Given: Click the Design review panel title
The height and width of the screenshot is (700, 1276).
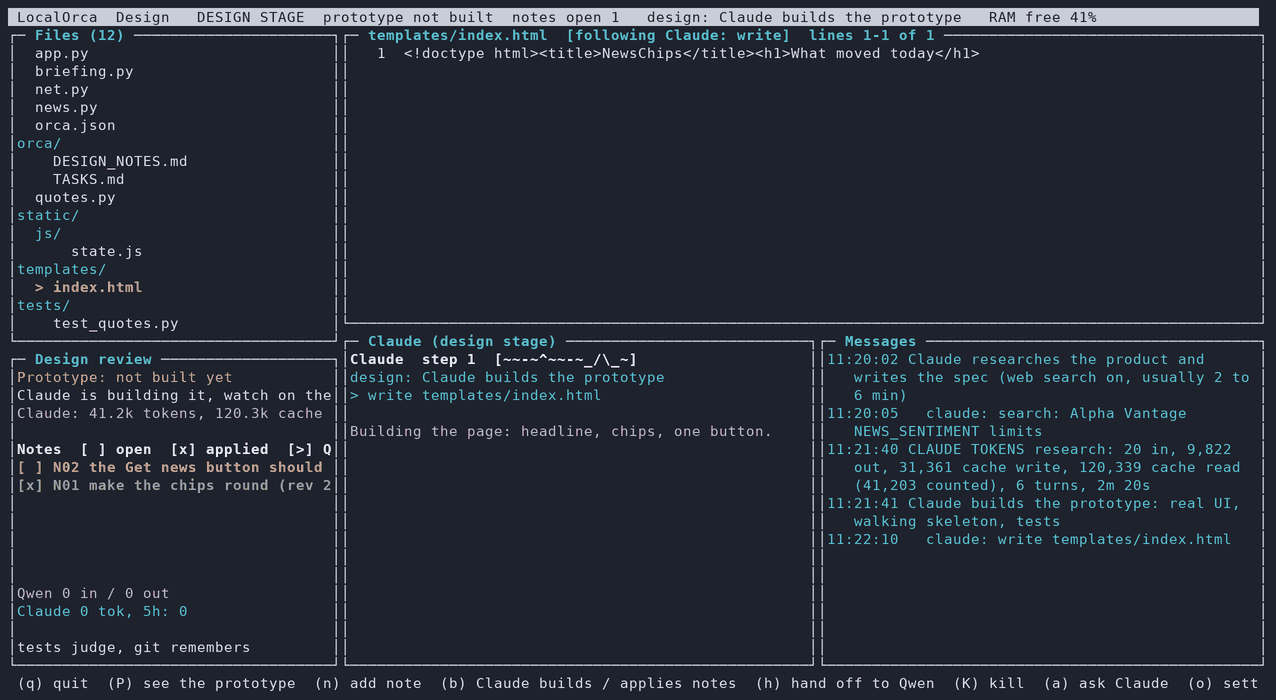Looking at the screenshot, I should [93, 359].
